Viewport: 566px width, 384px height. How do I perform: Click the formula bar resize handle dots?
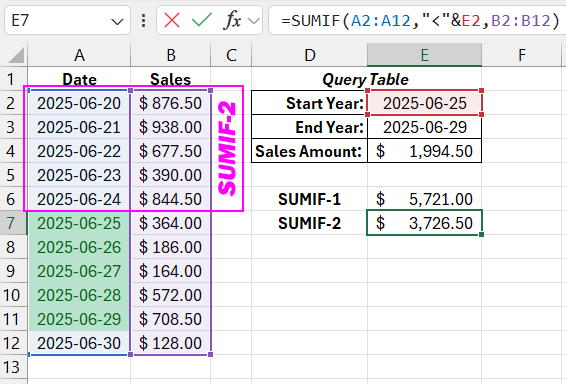(x=143, y=21)
